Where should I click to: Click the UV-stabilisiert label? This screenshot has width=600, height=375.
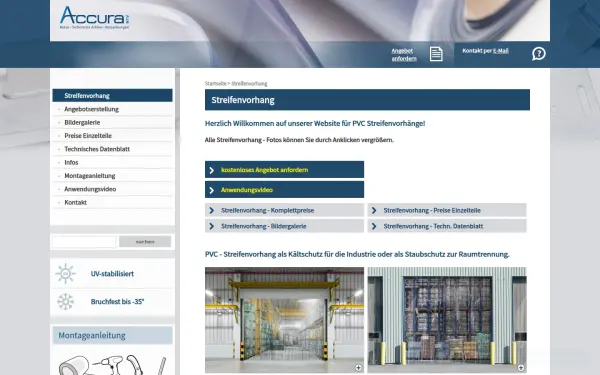[112, 274]
